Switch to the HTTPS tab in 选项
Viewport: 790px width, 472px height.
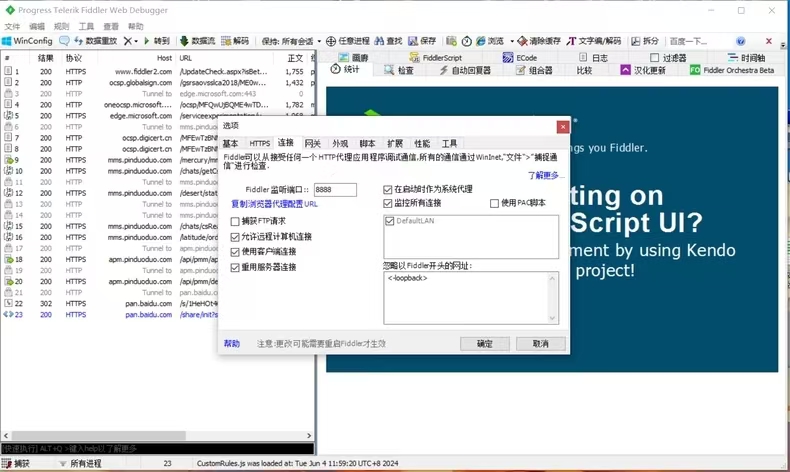click(259, 144)
